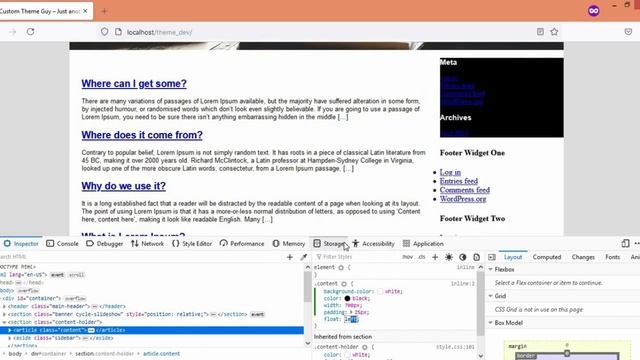The image size is (640, 360).
Task: Open the Storage tab
Action: 329,244
